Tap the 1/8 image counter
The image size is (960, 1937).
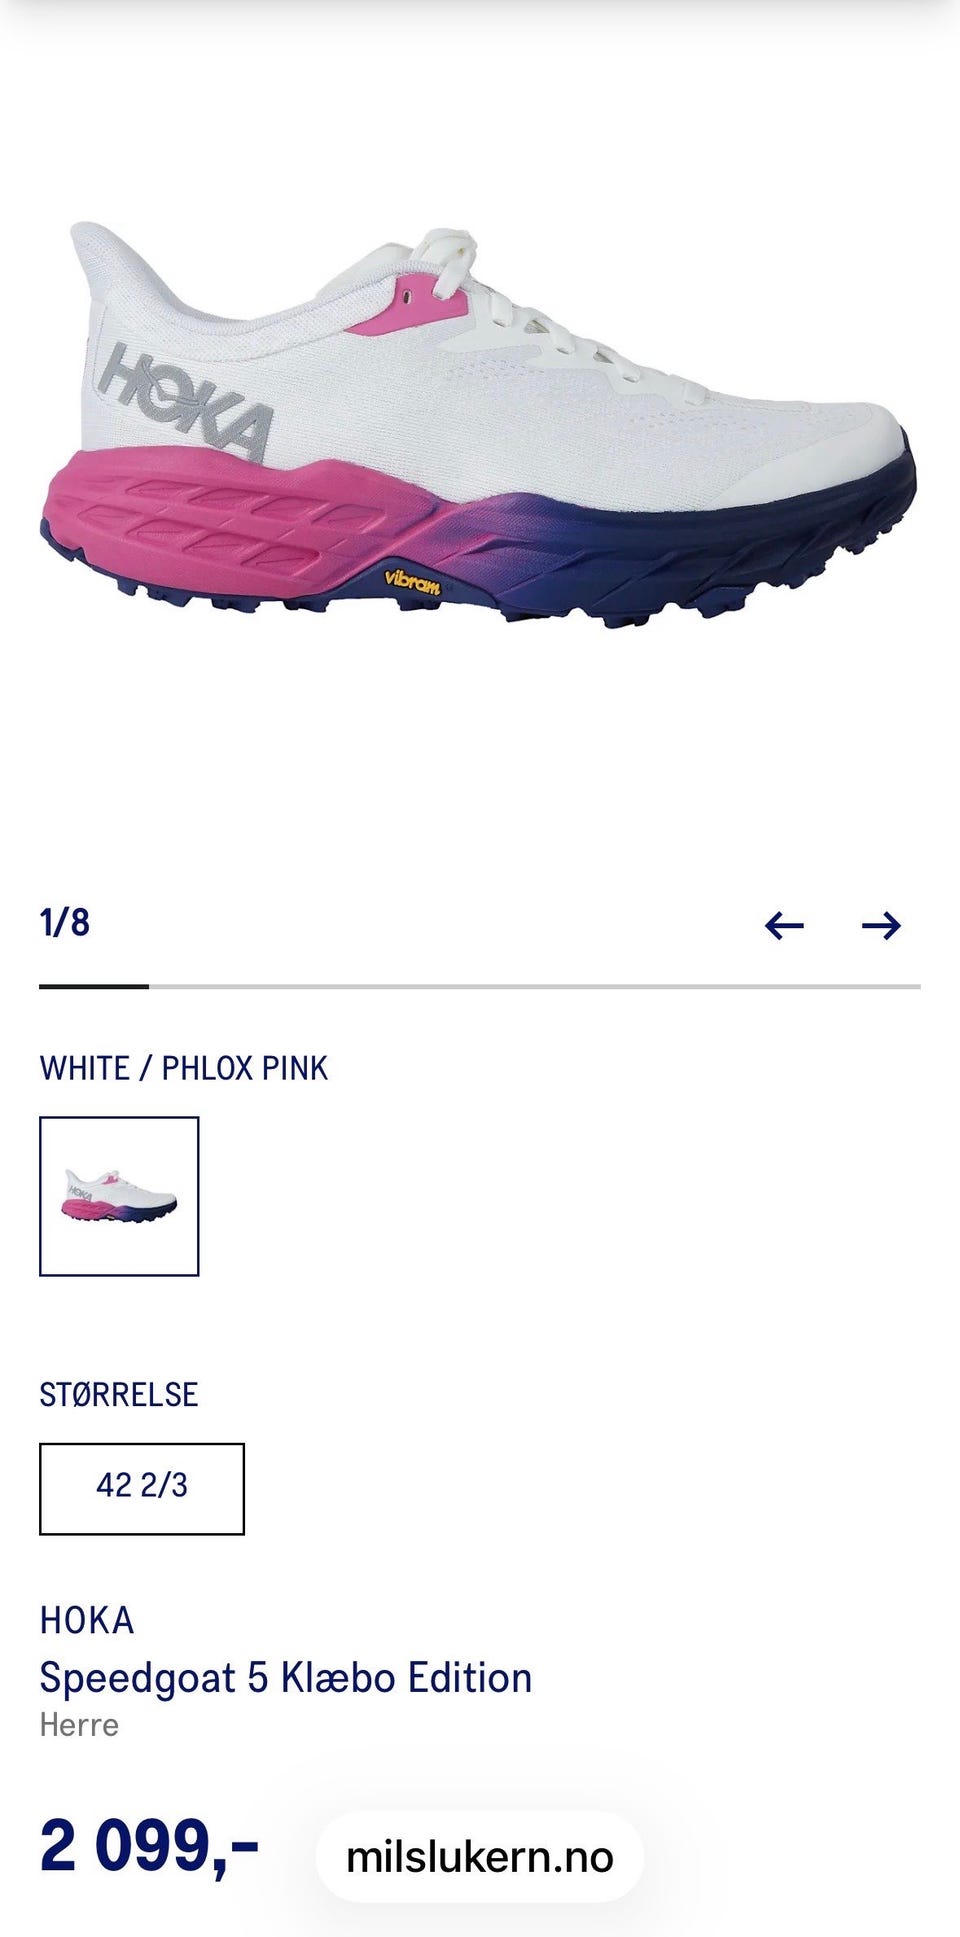click(x=65, y=922)
